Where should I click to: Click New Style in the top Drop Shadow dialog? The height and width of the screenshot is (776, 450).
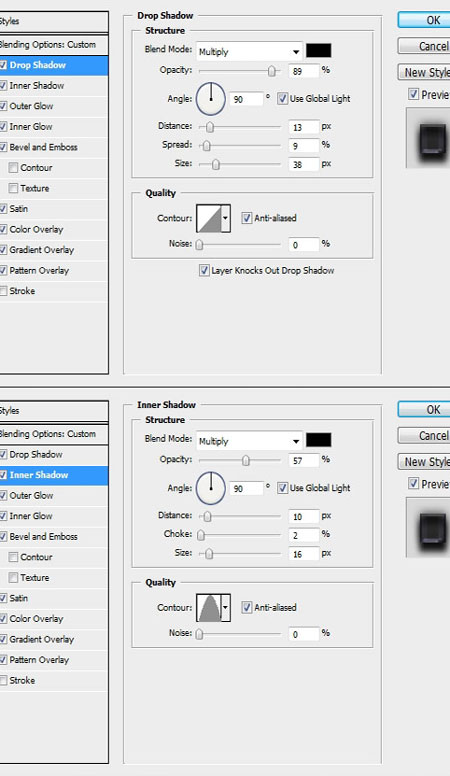pyautogui.click(x=424, y=72)
